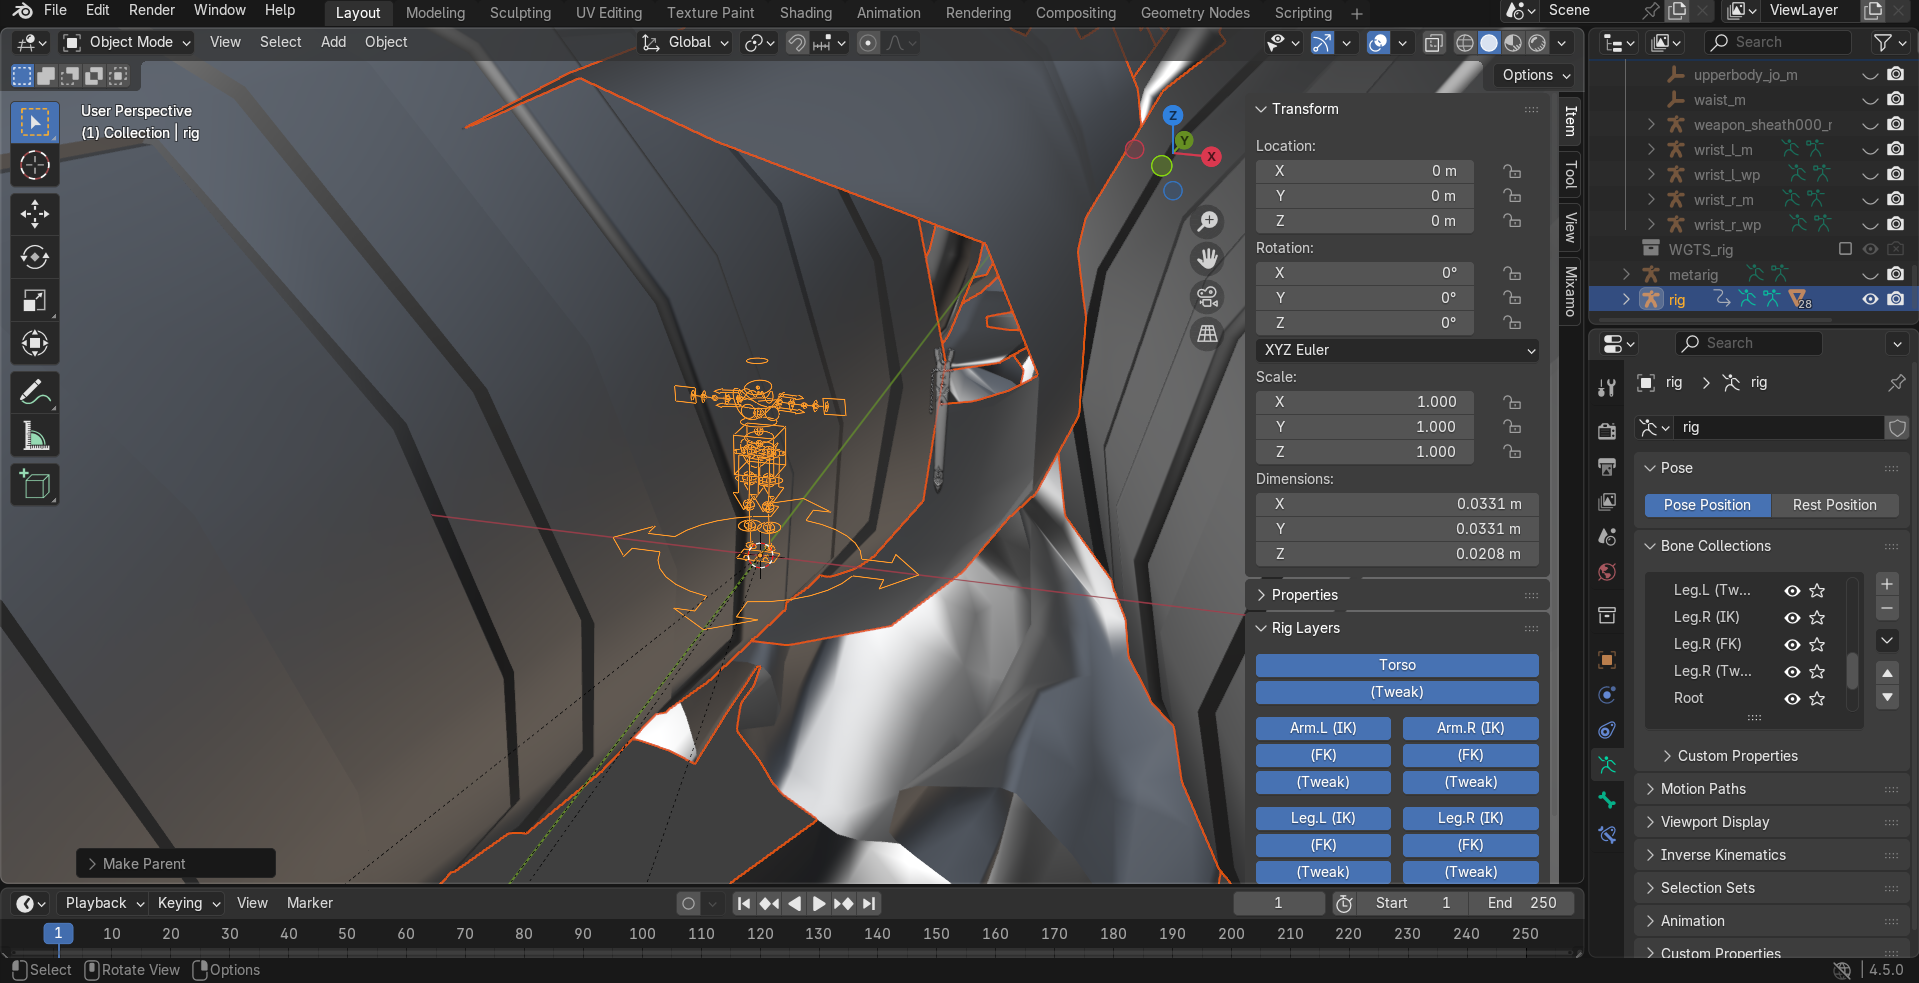Switch to the Sculpting workspace tab

click(520, 13)
